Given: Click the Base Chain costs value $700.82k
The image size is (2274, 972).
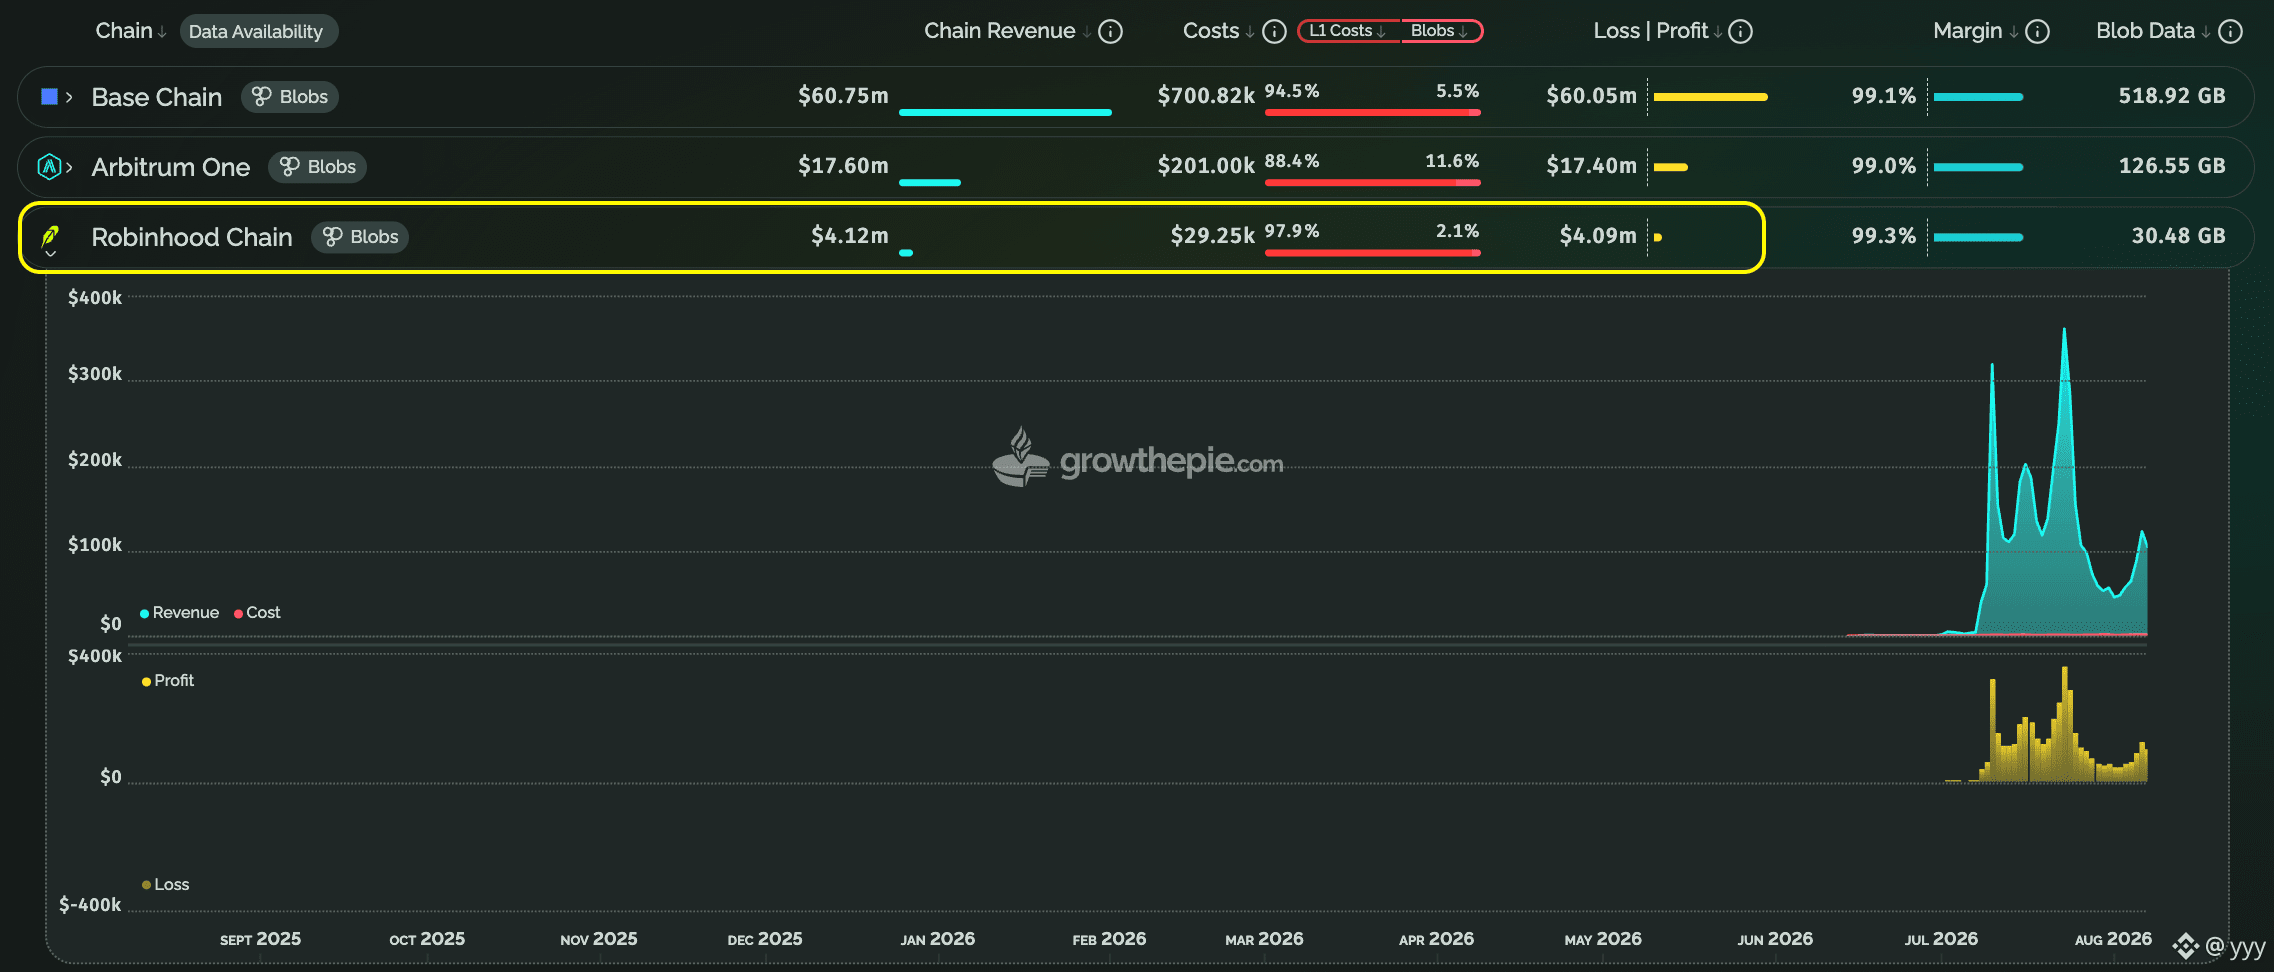Looking at the screenshot, I should point(1206,96).
